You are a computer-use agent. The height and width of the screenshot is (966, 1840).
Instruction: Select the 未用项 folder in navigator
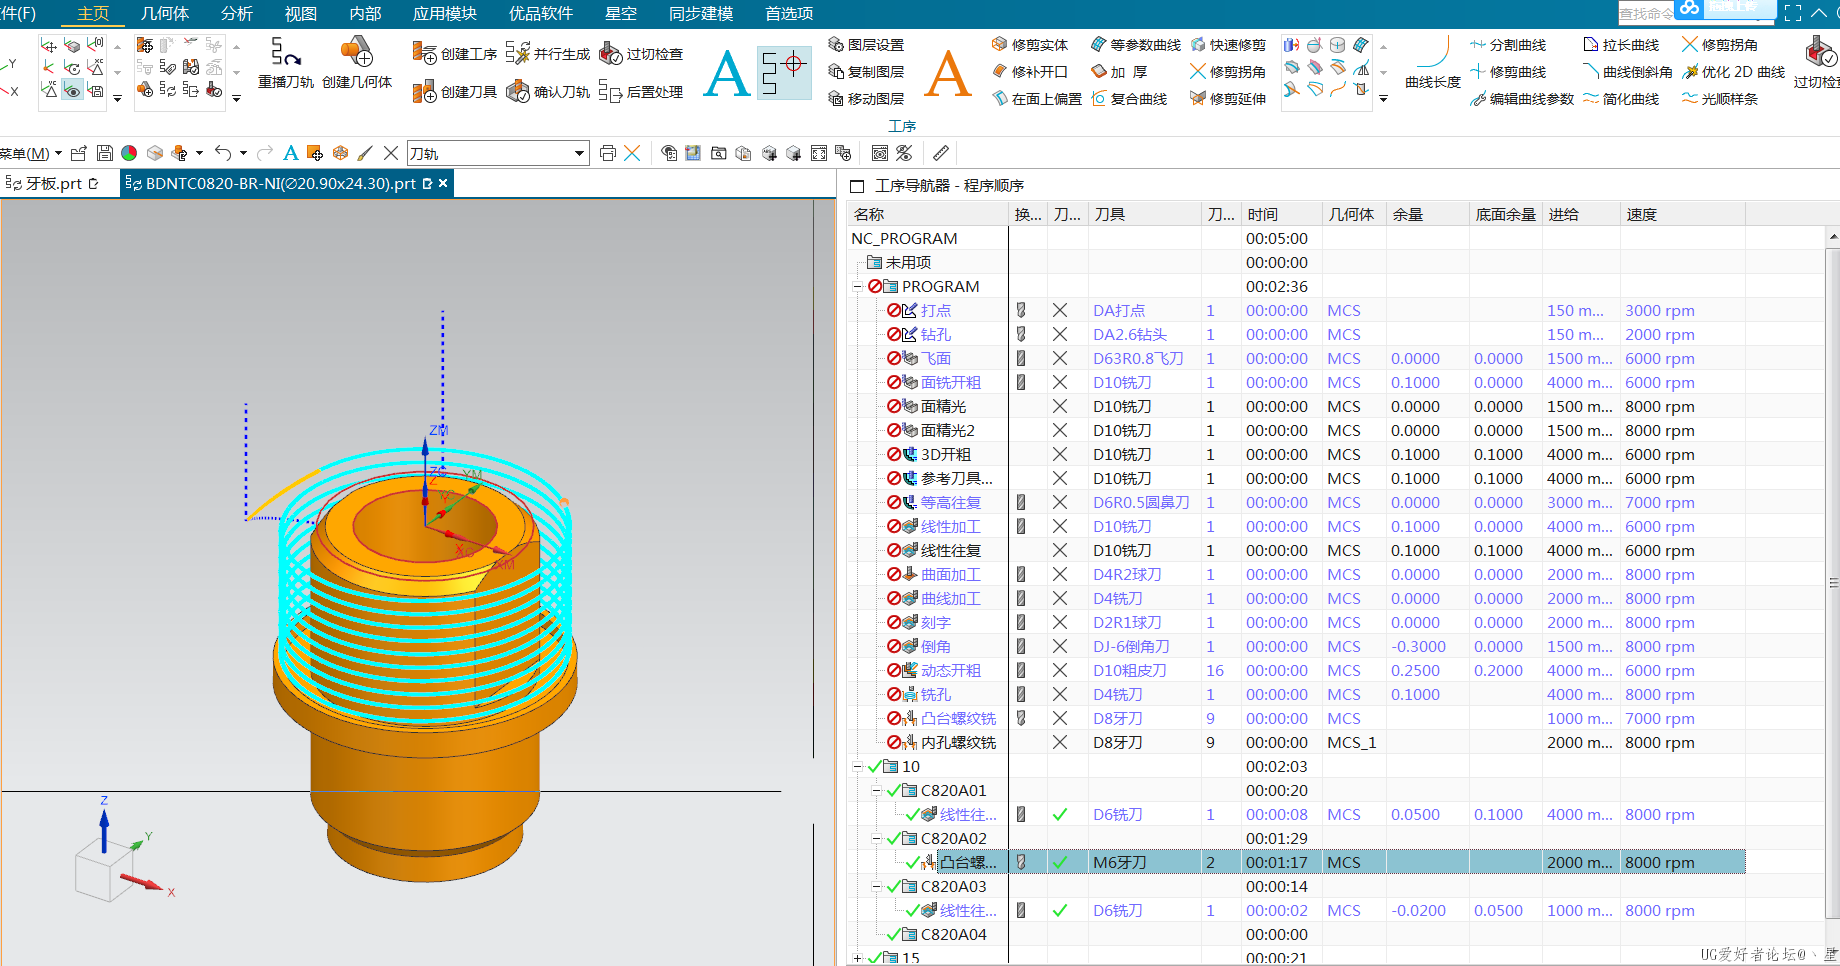coord(908,263)
